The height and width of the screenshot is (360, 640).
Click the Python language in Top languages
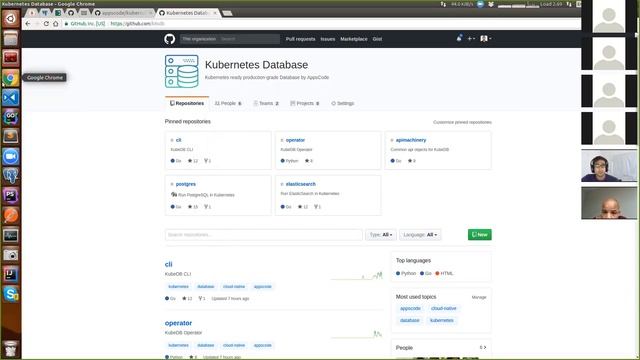click(x=406, y=273)
